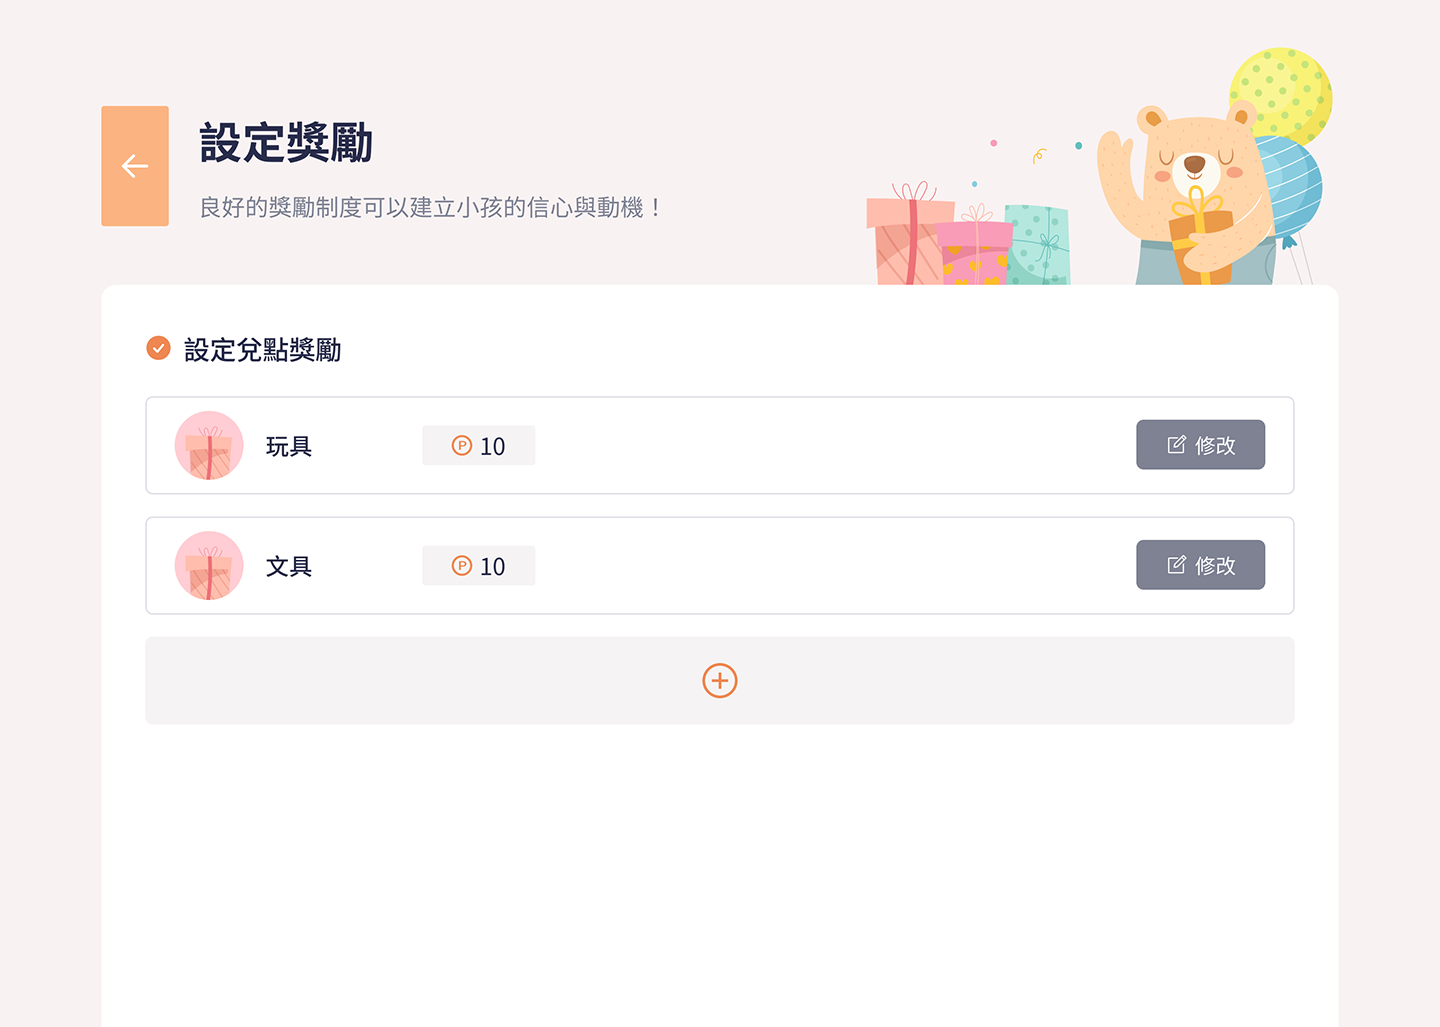1440x1027 pixels.
Task: Click the 10 points value for 玩具
Action: click(493, 446)
